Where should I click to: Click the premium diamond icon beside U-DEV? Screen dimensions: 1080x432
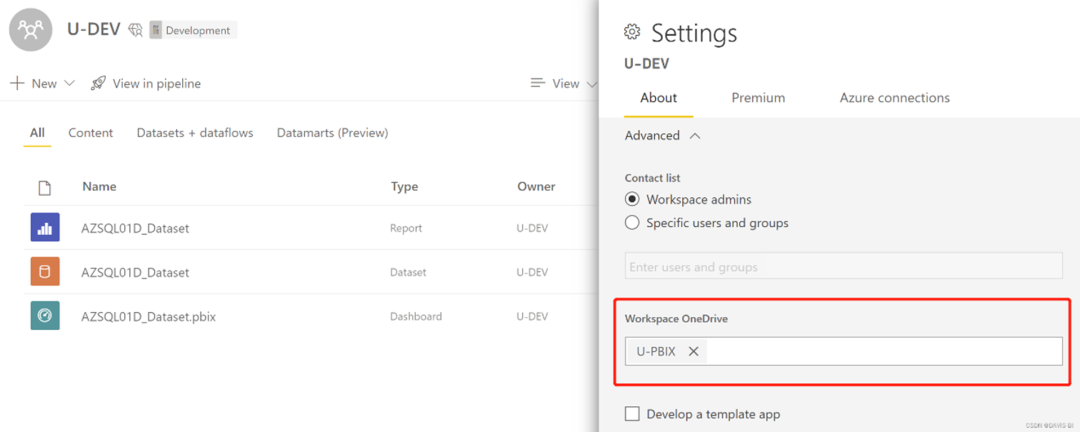click(136, 30)
